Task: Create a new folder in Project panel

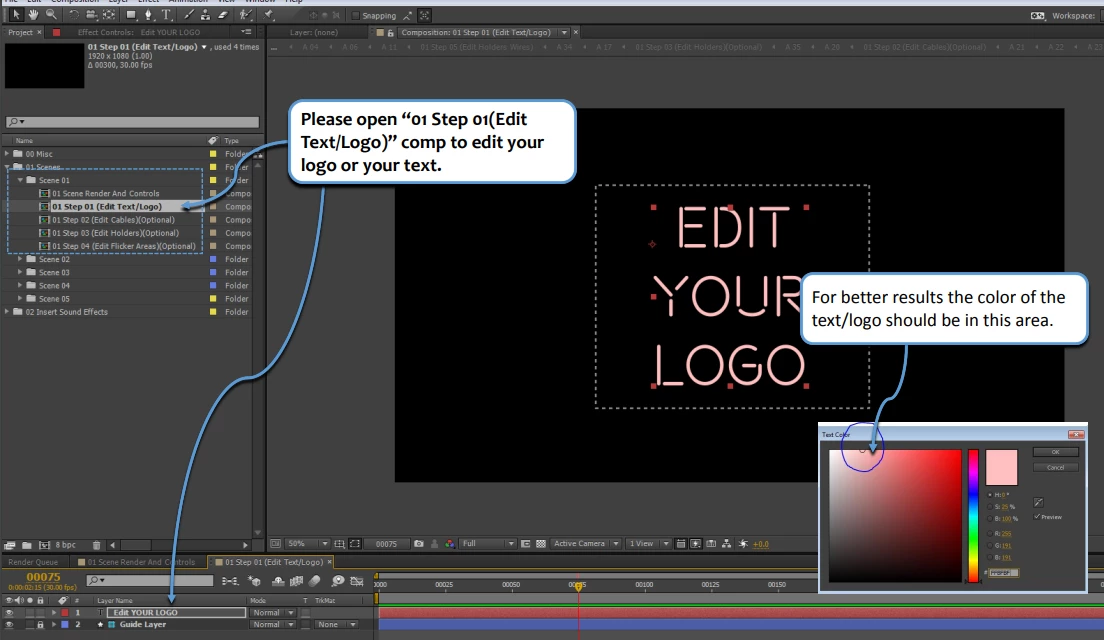Action: coord(27,545)
